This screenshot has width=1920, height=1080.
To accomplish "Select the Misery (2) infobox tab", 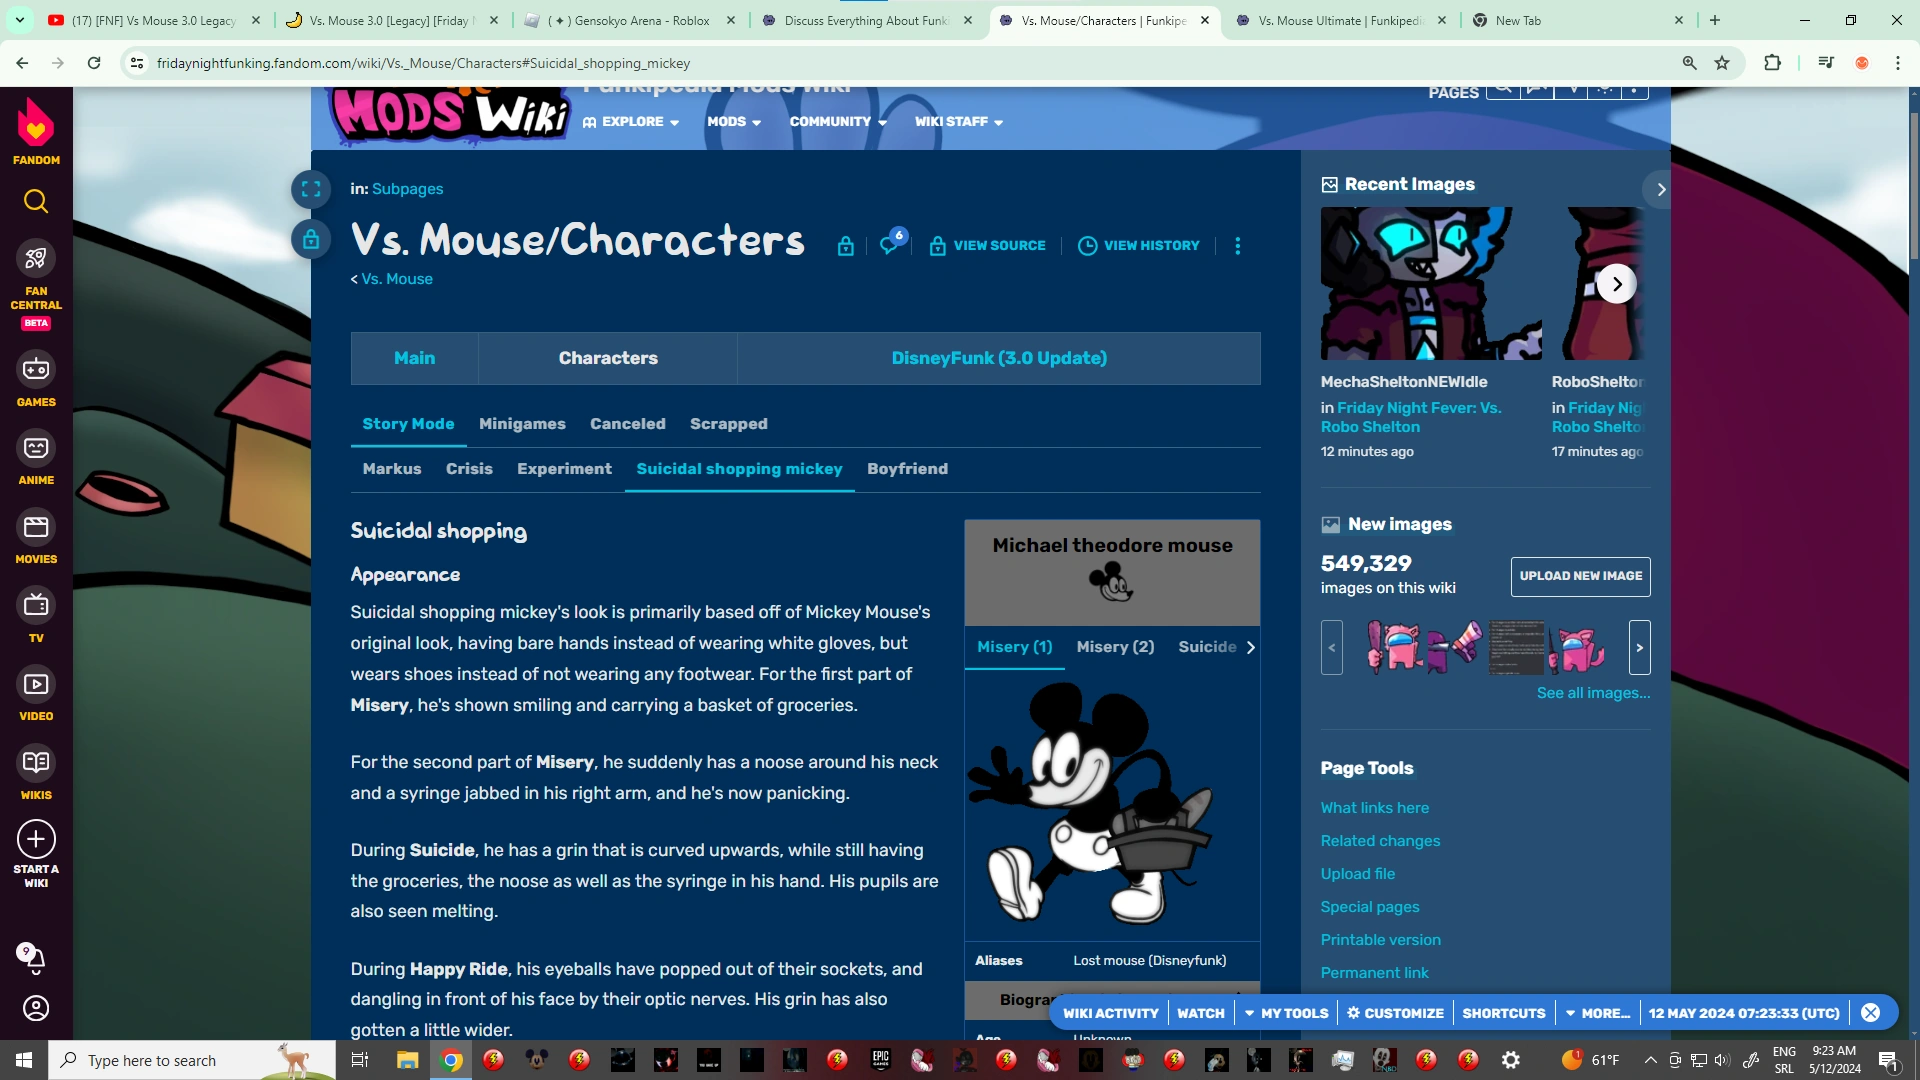I will click(x=1115, y=647).
